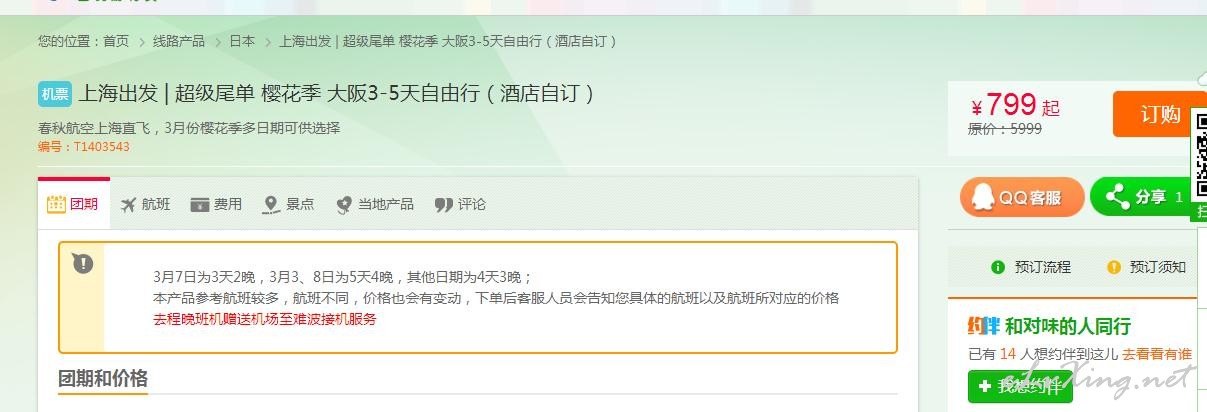The width and height of the screenshot is (1207, 412).
Task: Open the 费用 tab
Action: click(x=216, y=204)
